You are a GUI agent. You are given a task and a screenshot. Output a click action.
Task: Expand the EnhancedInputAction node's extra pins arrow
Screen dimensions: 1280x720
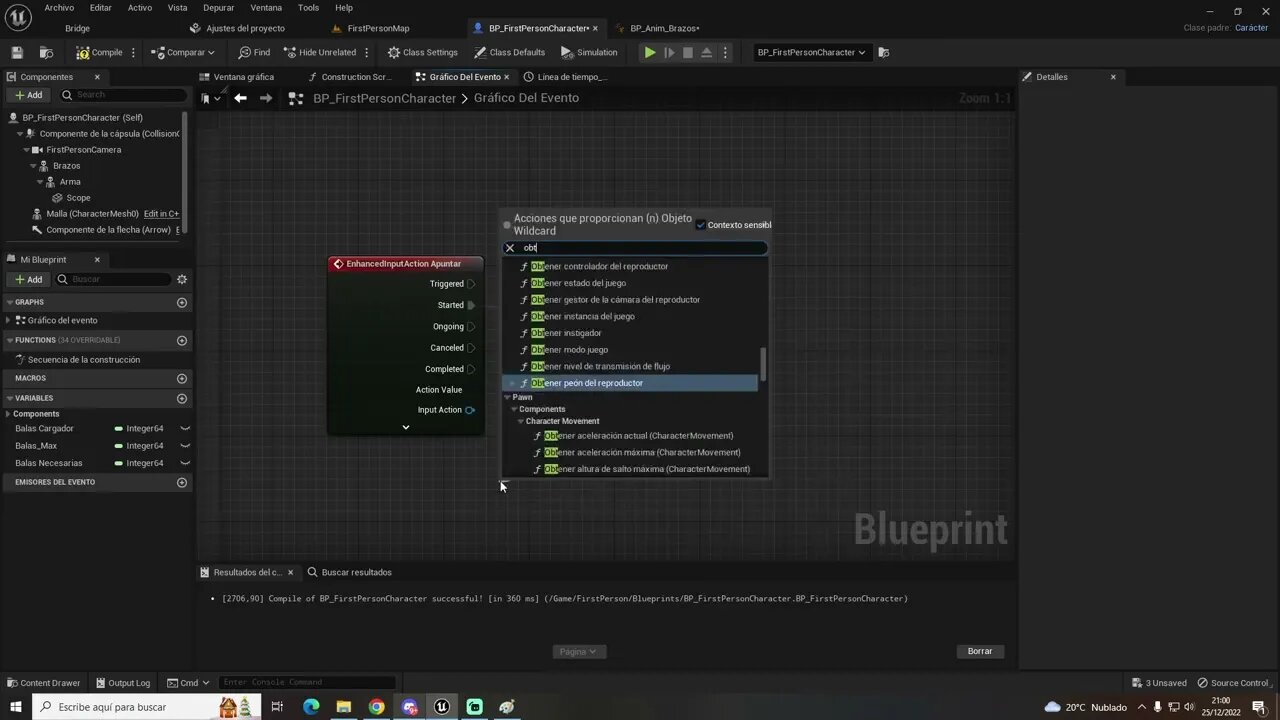(x=405, y=427)
